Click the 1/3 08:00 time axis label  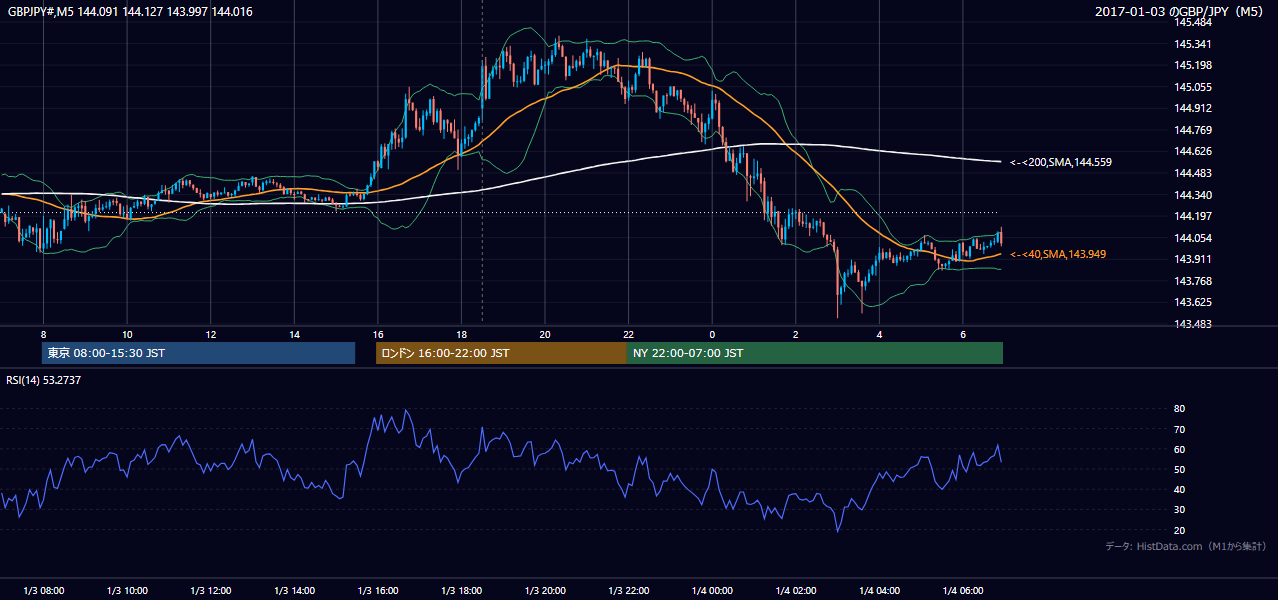[x=44, y=591]
